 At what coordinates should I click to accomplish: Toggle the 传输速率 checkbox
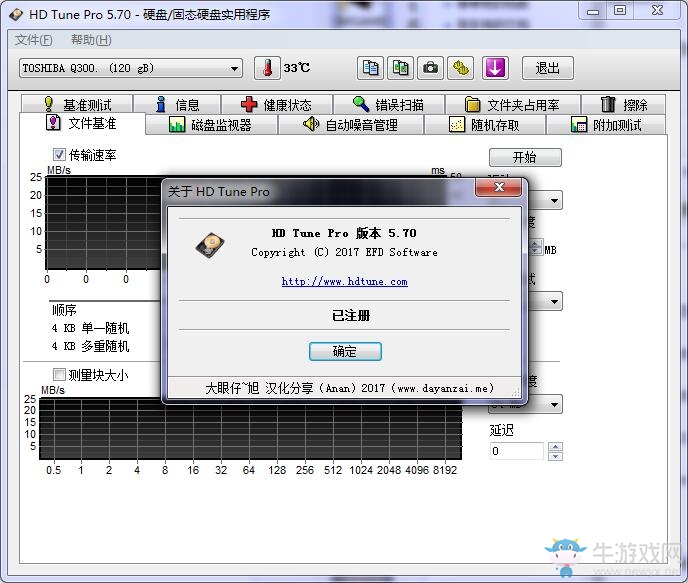tap(59, 154)
